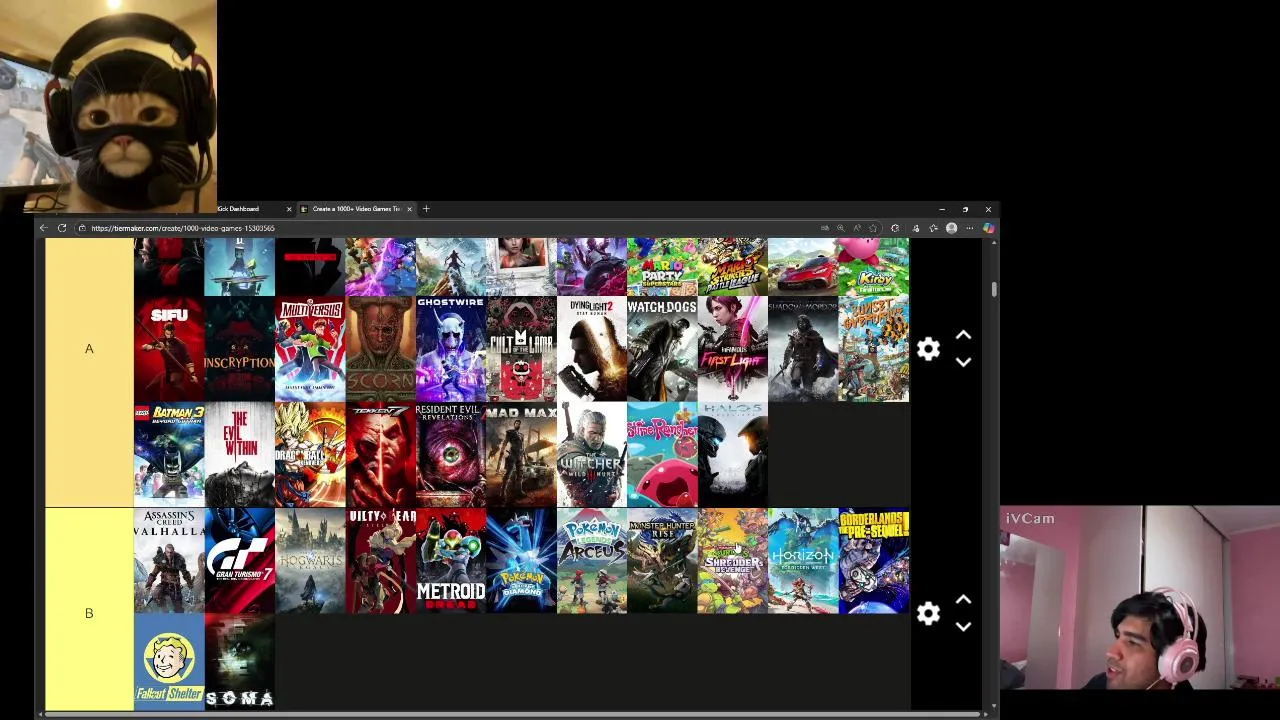
Task: Select the Shadow of Mordor cover
Action: (x=803, y=349)
